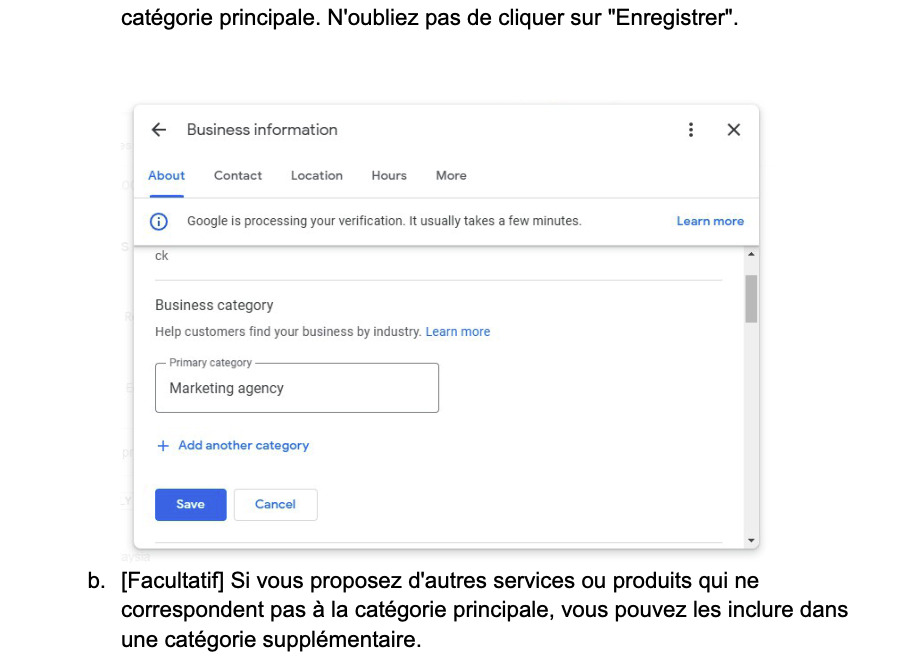Switch to the About tab
908x655 pixels.
pos(166,176)
